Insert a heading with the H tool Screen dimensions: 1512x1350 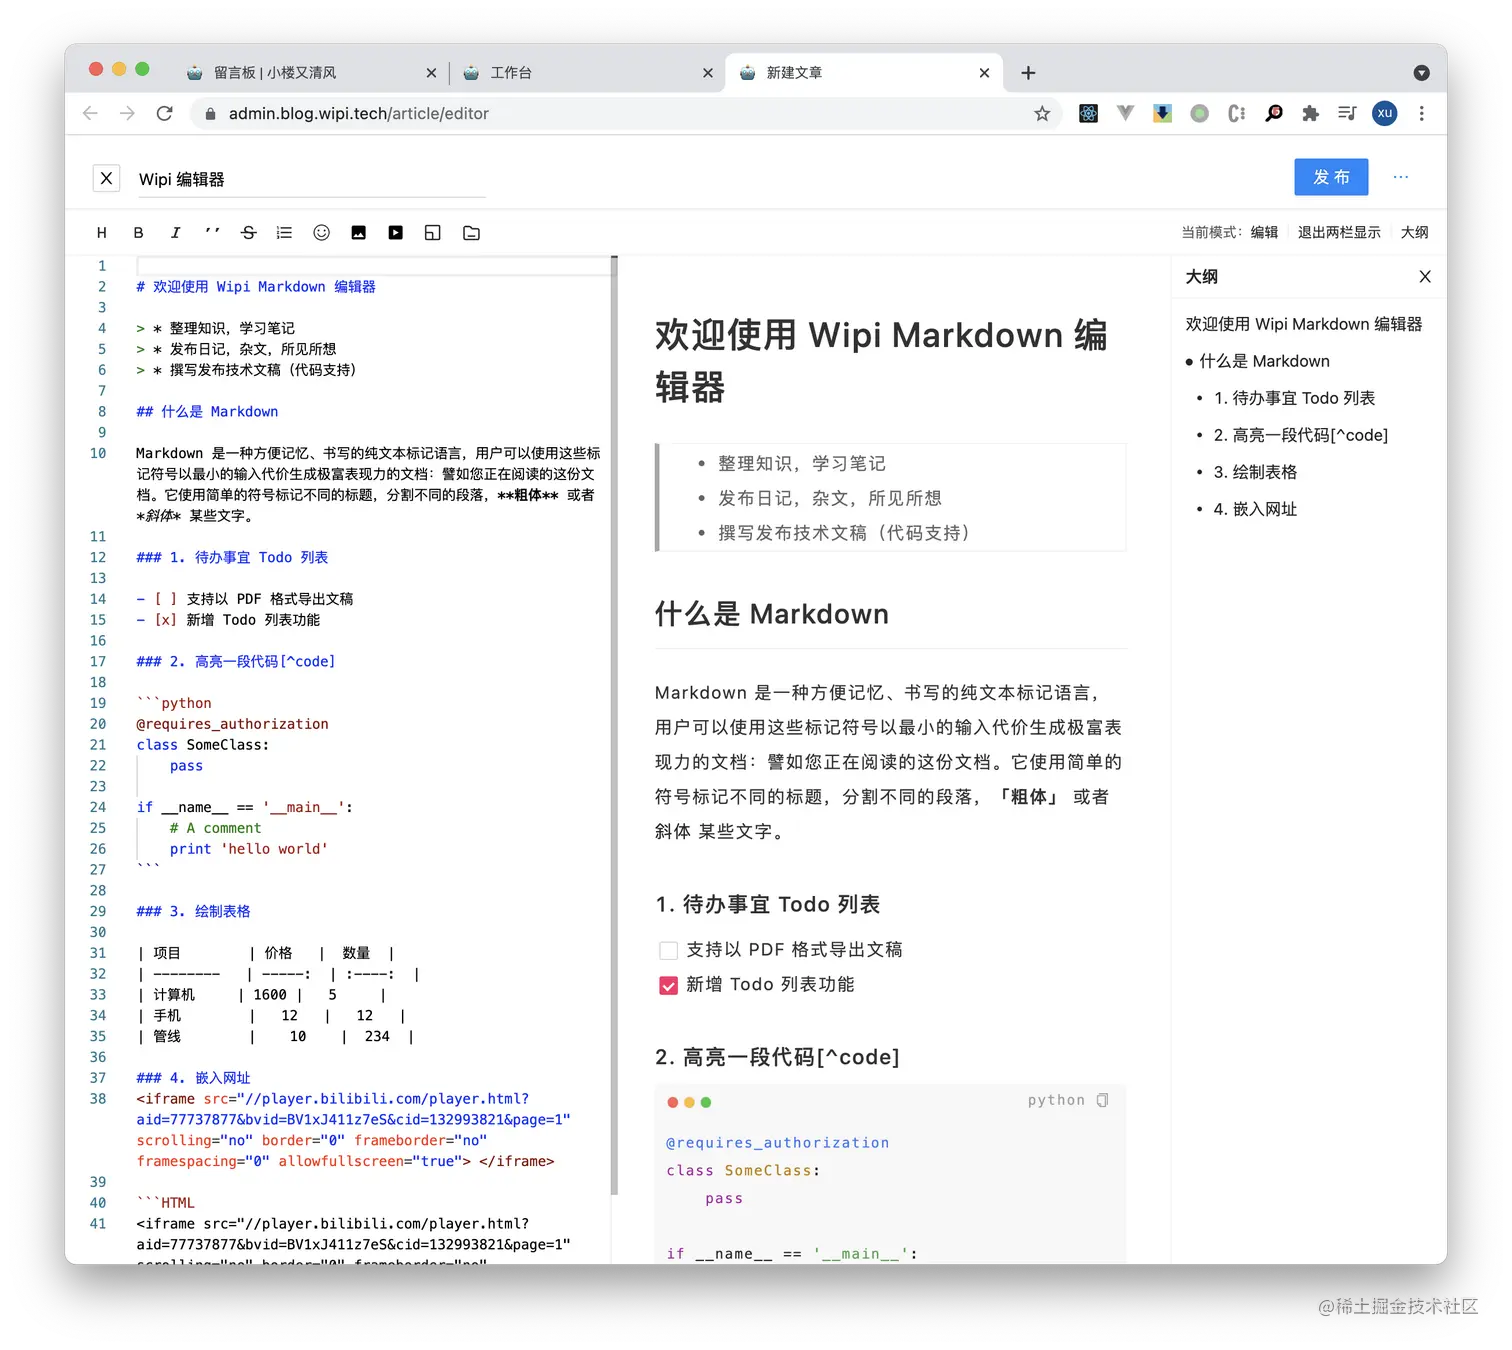point(101,233)
